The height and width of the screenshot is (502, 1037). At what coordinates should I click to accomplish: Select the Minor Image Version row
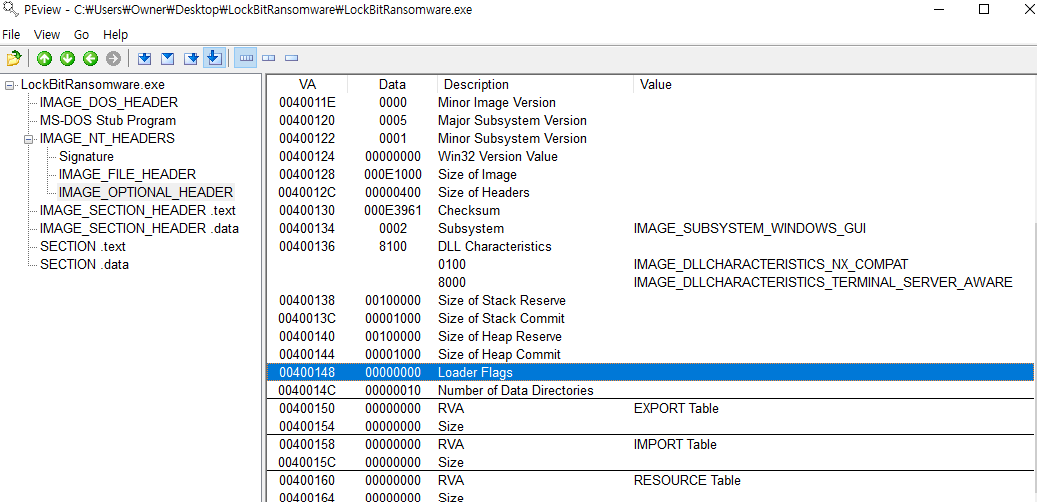click(x=651, y=103)
